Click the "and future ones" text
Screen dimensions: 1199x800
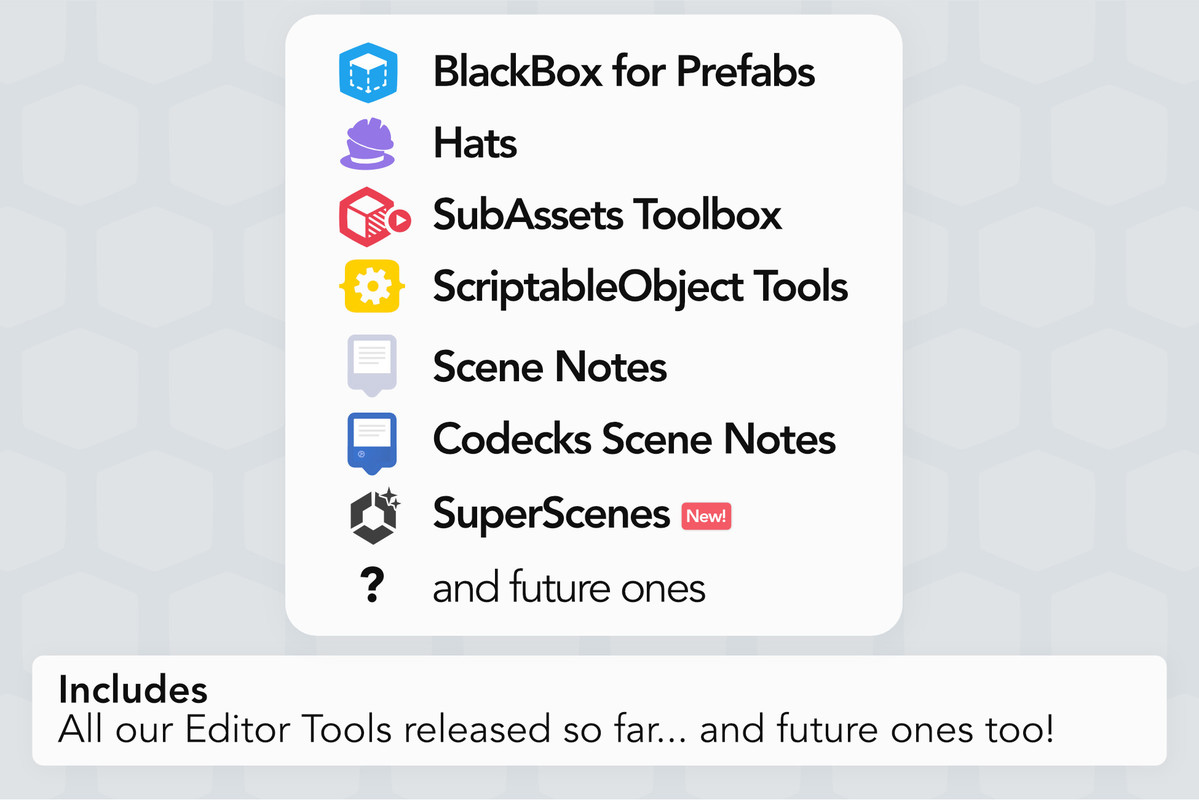(x=569, y=588)
